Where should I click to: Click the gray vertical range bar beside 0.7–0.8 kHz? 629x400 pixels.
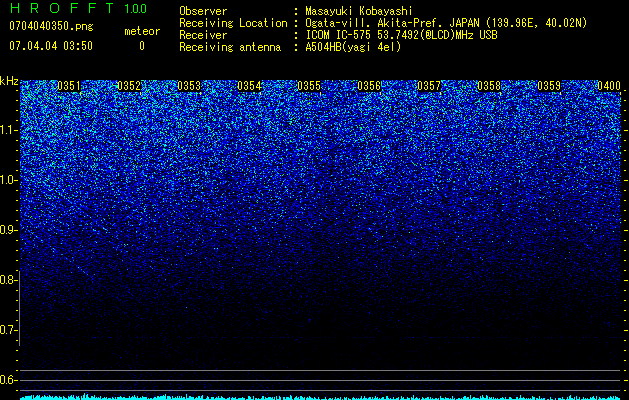(20, 308)
